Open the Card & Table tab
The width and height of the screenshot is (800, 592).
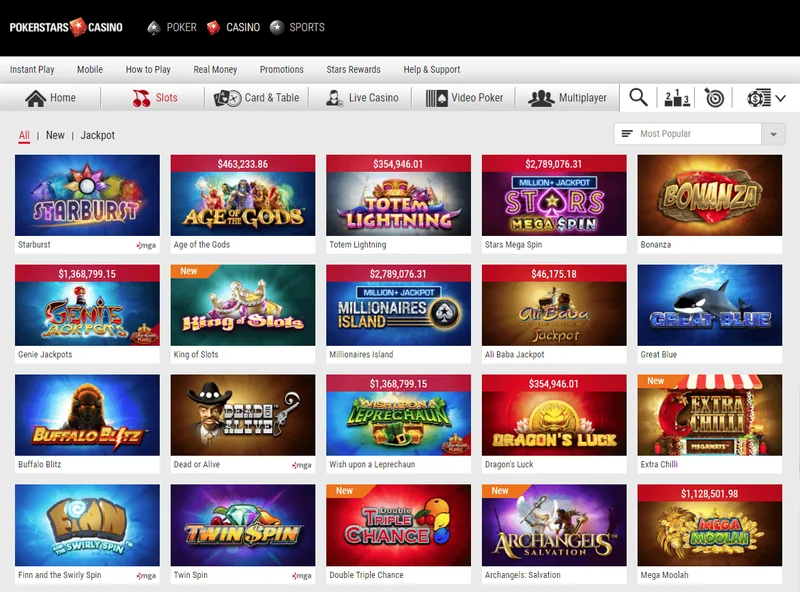click(x=256, y=98)
